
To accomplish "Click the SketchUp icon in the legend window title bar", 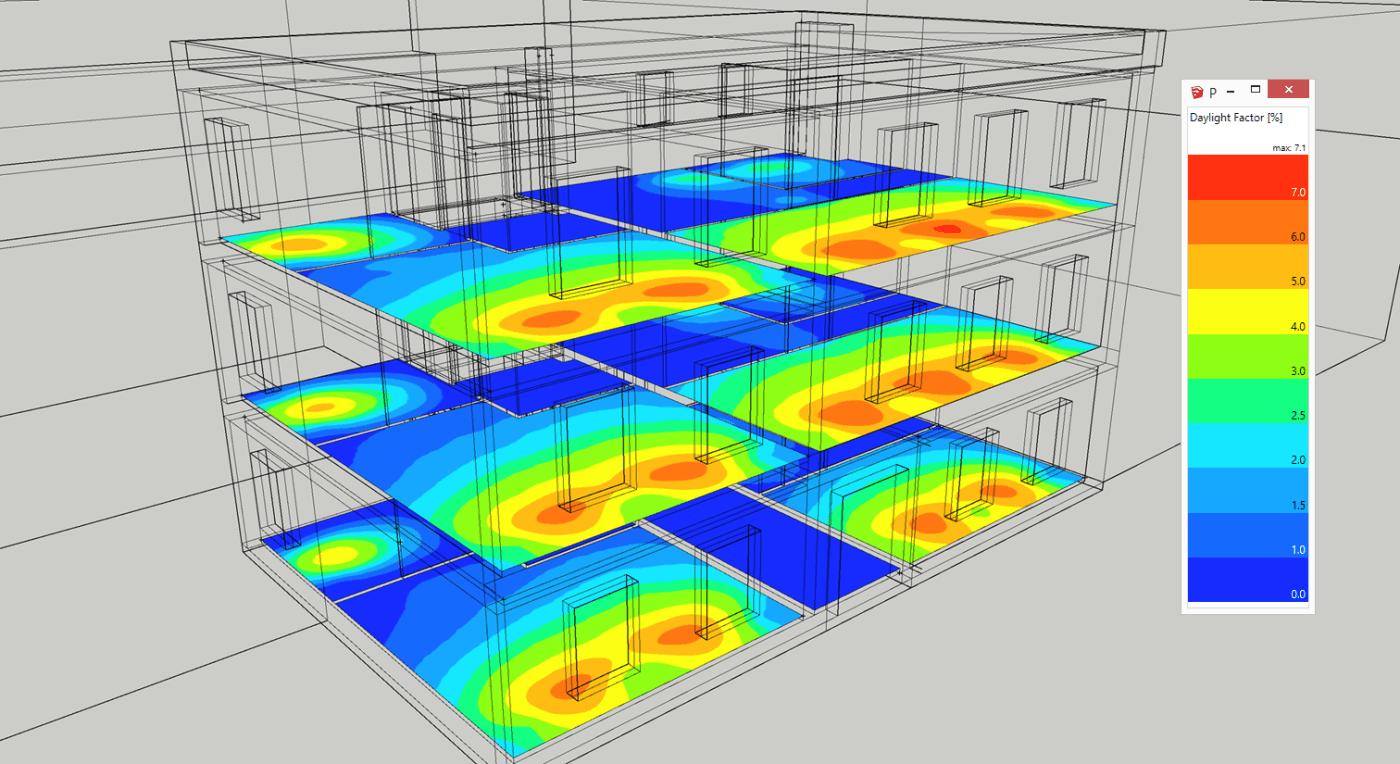I will (1197, 92).
